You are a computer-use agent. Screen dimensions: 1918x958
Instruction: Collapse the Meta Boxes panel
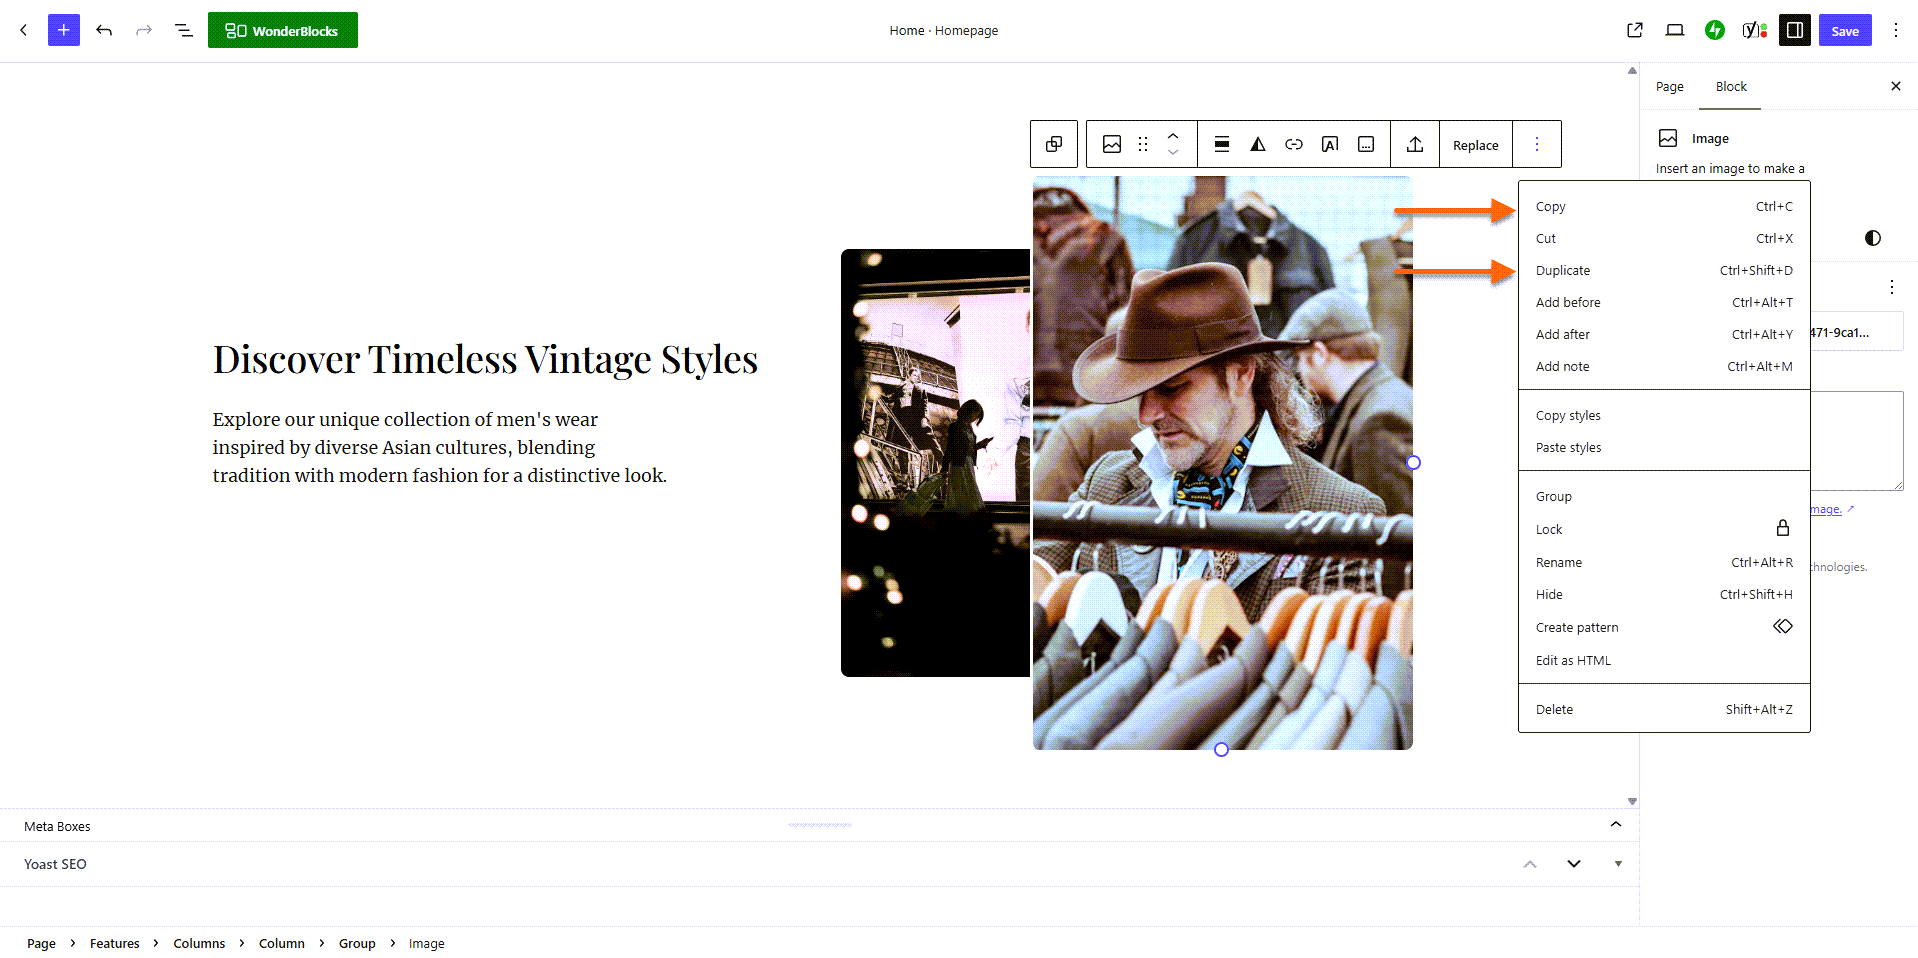pos(1616,825)
